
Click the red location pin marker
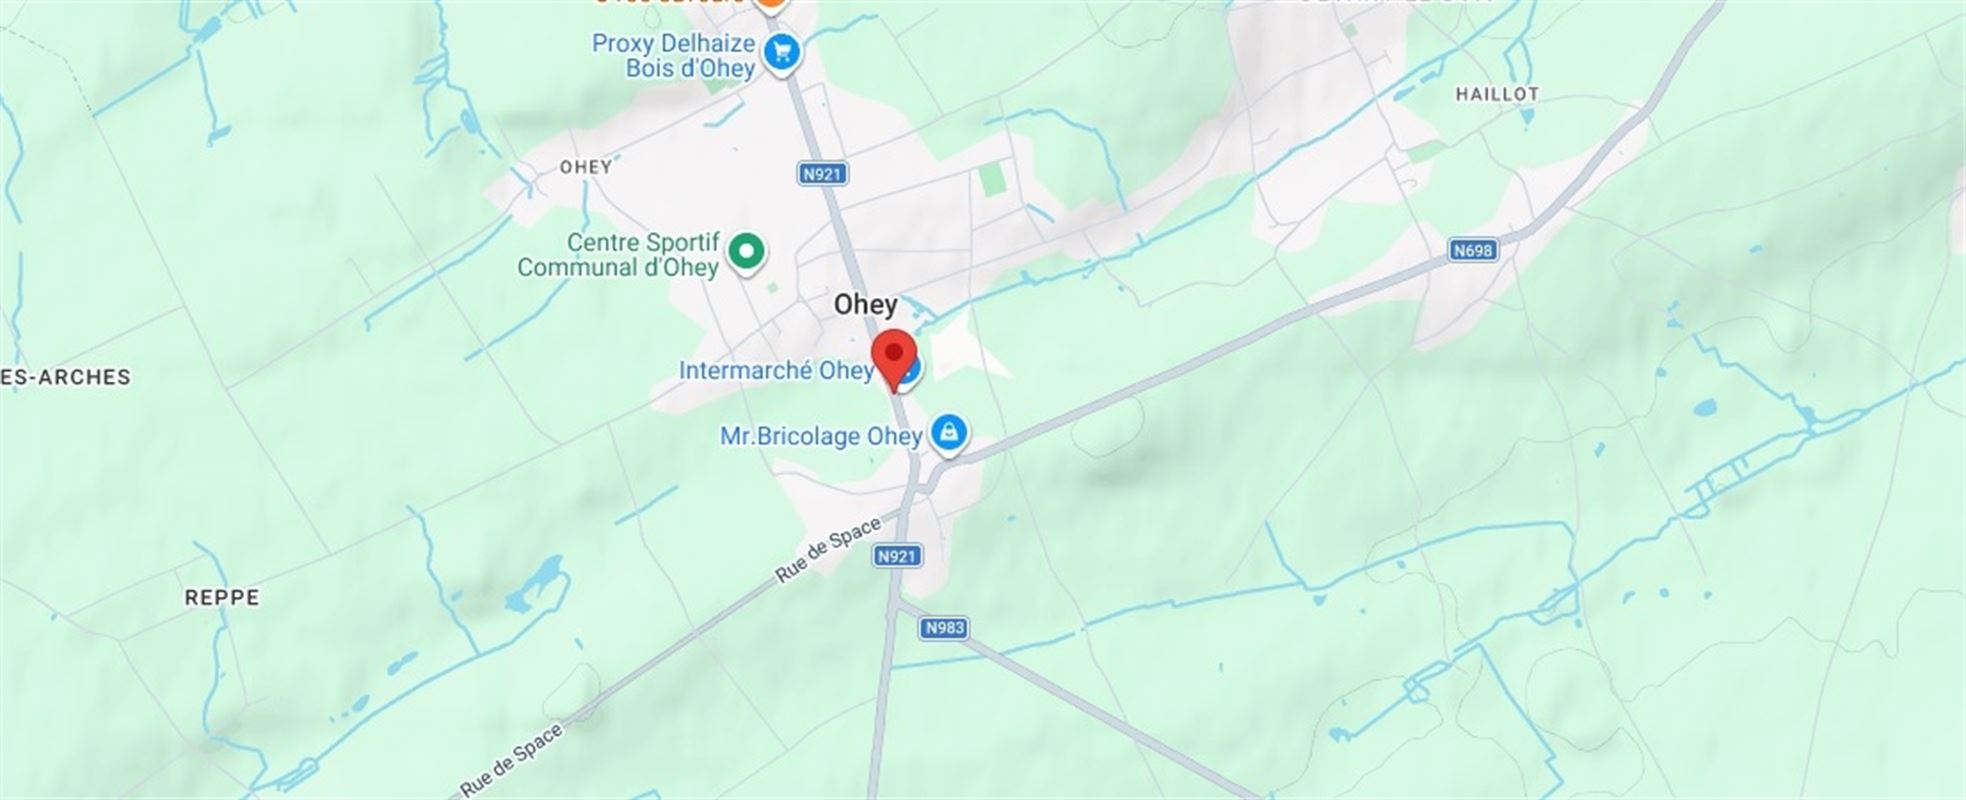tap(894, 358)
